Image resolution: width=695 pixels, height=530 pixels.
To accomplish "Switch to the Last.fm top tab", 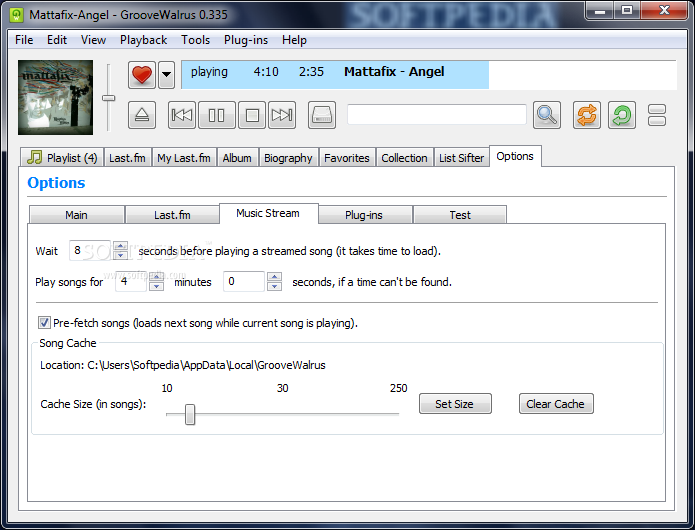I will (x=127, y=158).
